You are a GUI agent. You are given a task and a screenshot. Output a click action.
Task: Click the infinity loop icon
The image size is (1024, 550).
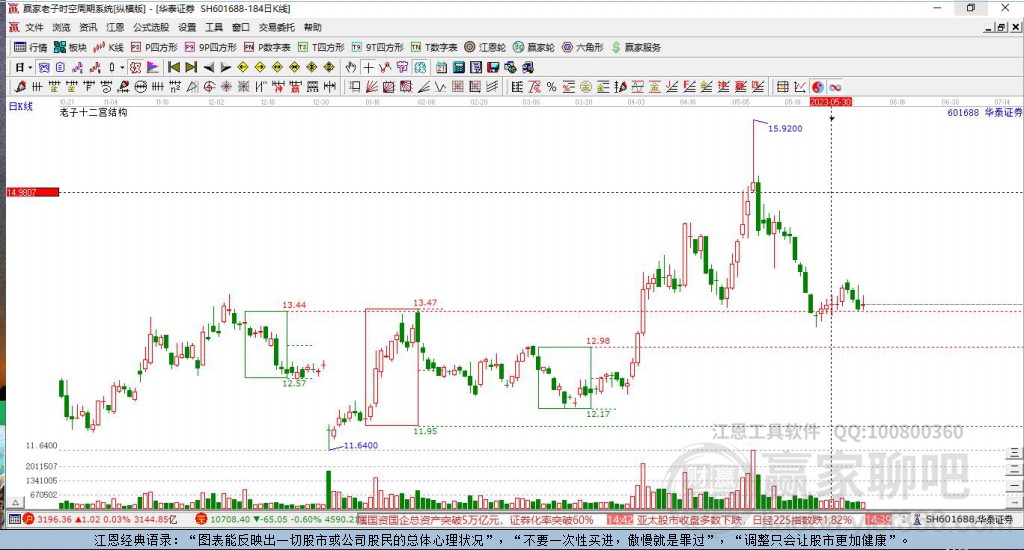tap(835, 86)
